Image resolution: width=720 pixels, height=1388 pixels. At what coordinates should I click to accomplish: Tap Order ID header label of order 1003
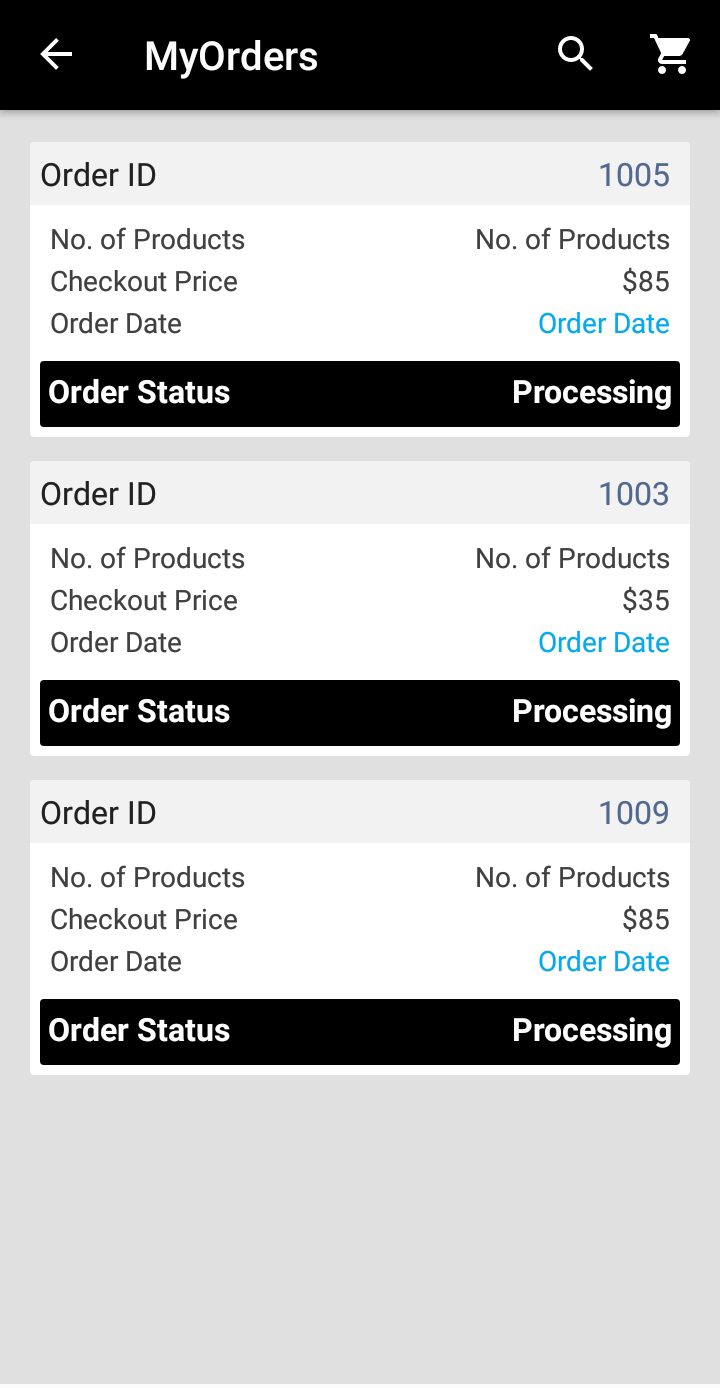(99, 494)
